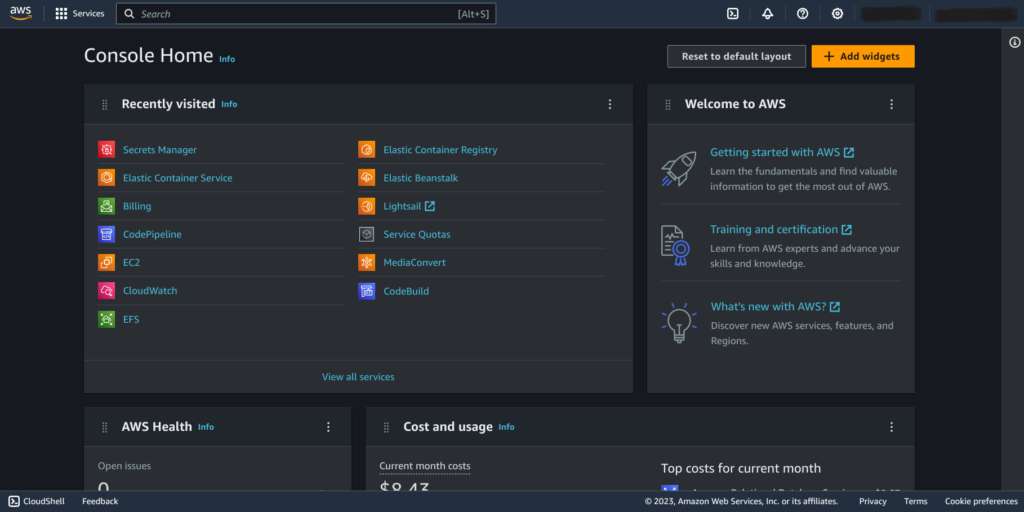Click the rocket Getting started icon

coord(678,169)
